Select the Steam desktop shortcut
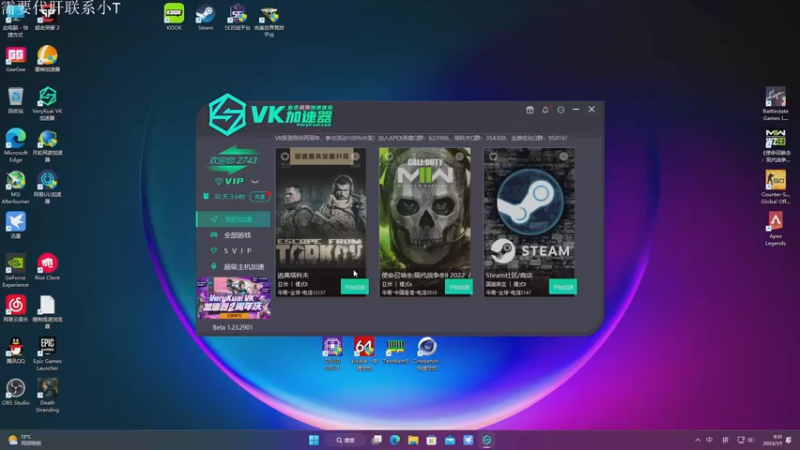The height and width of the screenshot is (450, 800). click(206, 17)
